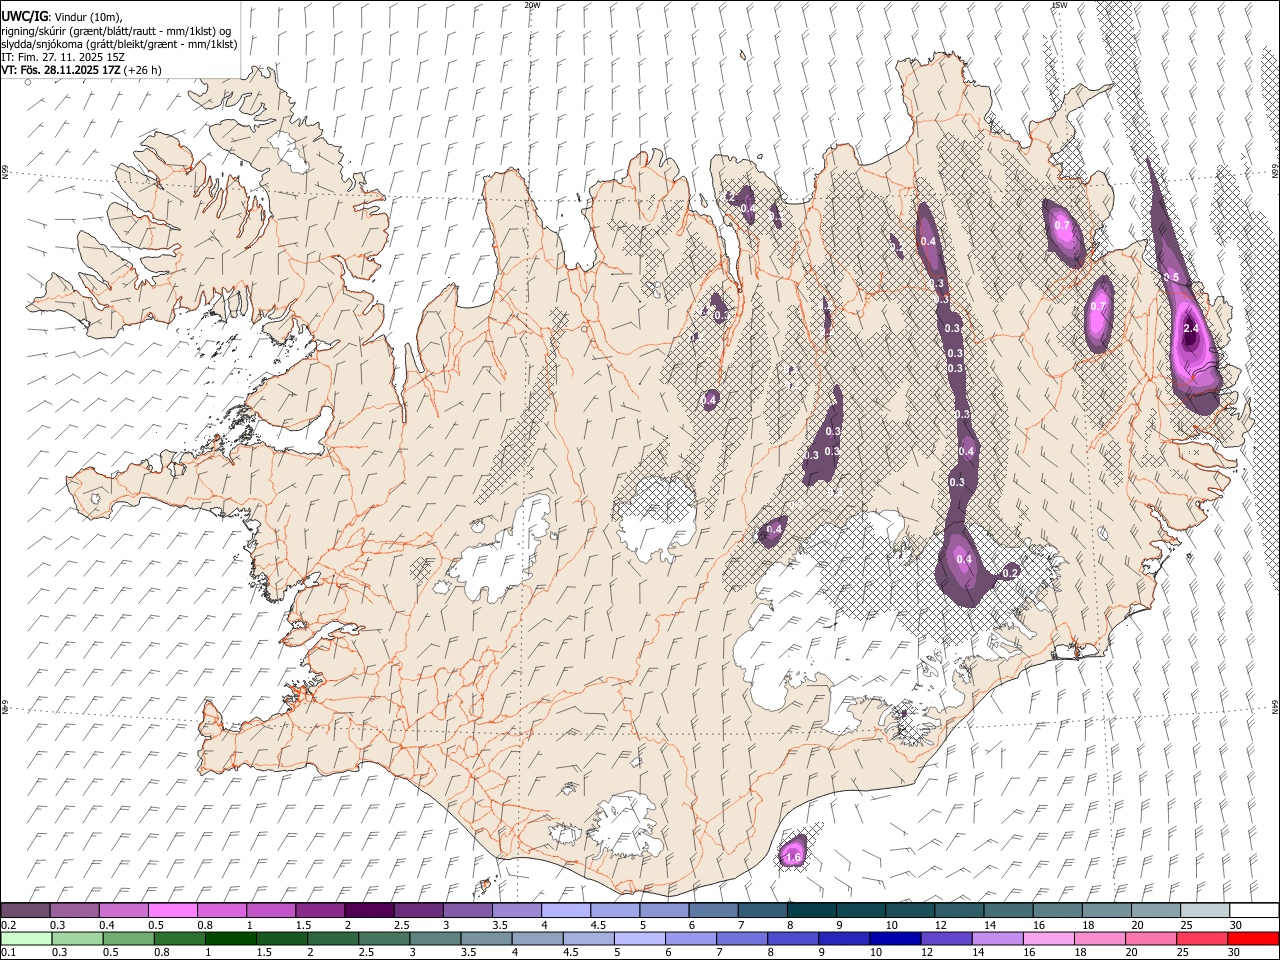This screenshot has height=960, width=1280.
Task: Select lower legend swatch between 20 and 25
Action: (1151, 938)
